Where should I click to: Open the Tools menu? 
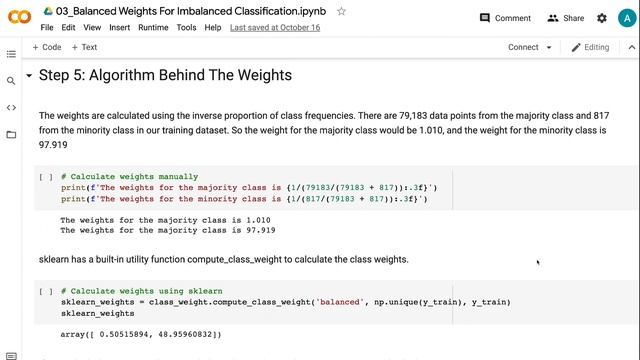click(186, 27)
